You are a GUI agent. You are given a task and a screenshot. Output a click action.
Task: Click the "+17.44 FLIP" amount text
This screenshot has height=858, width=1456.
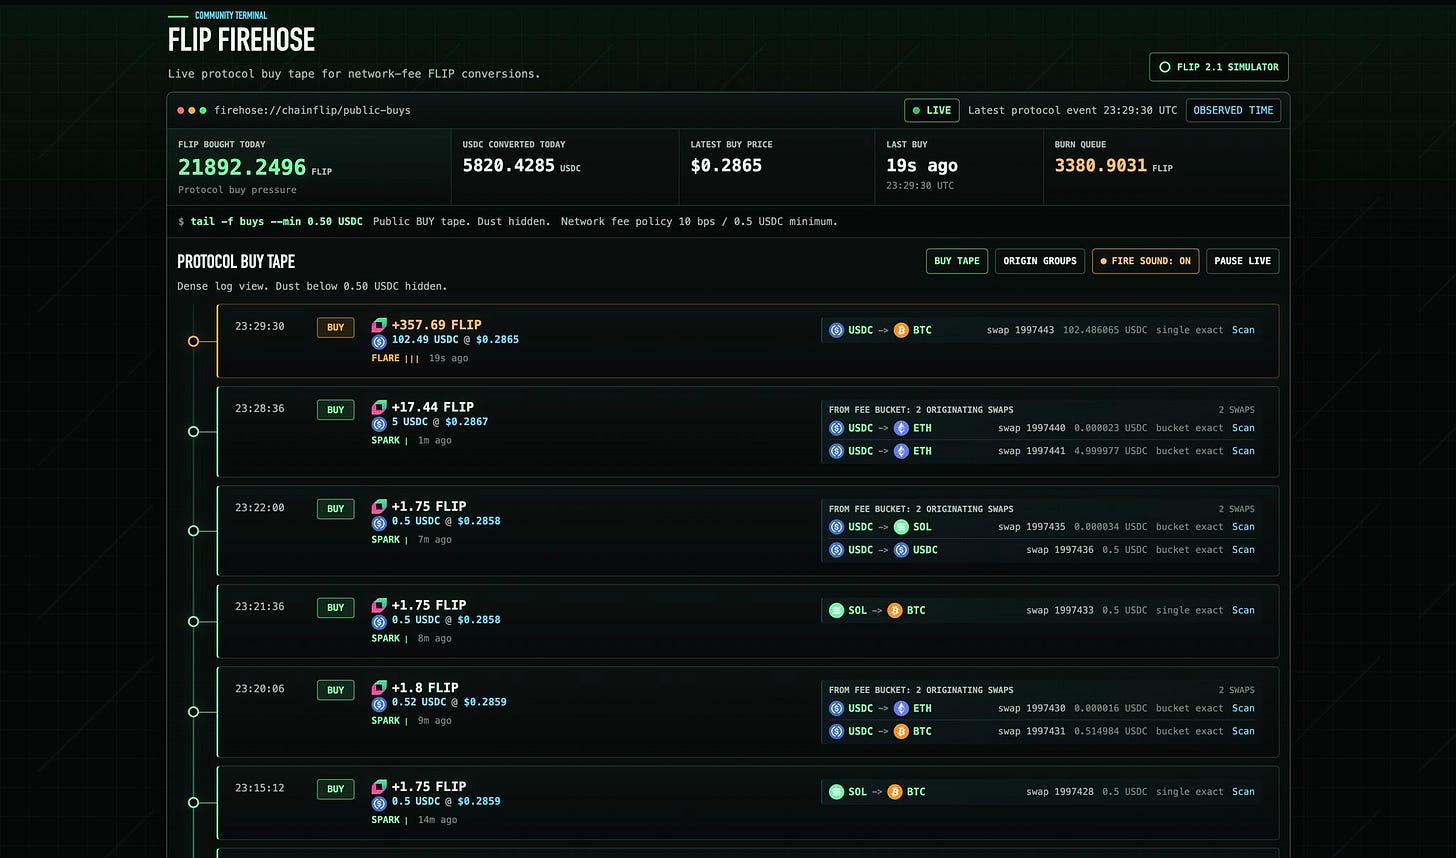click(433, 407)
